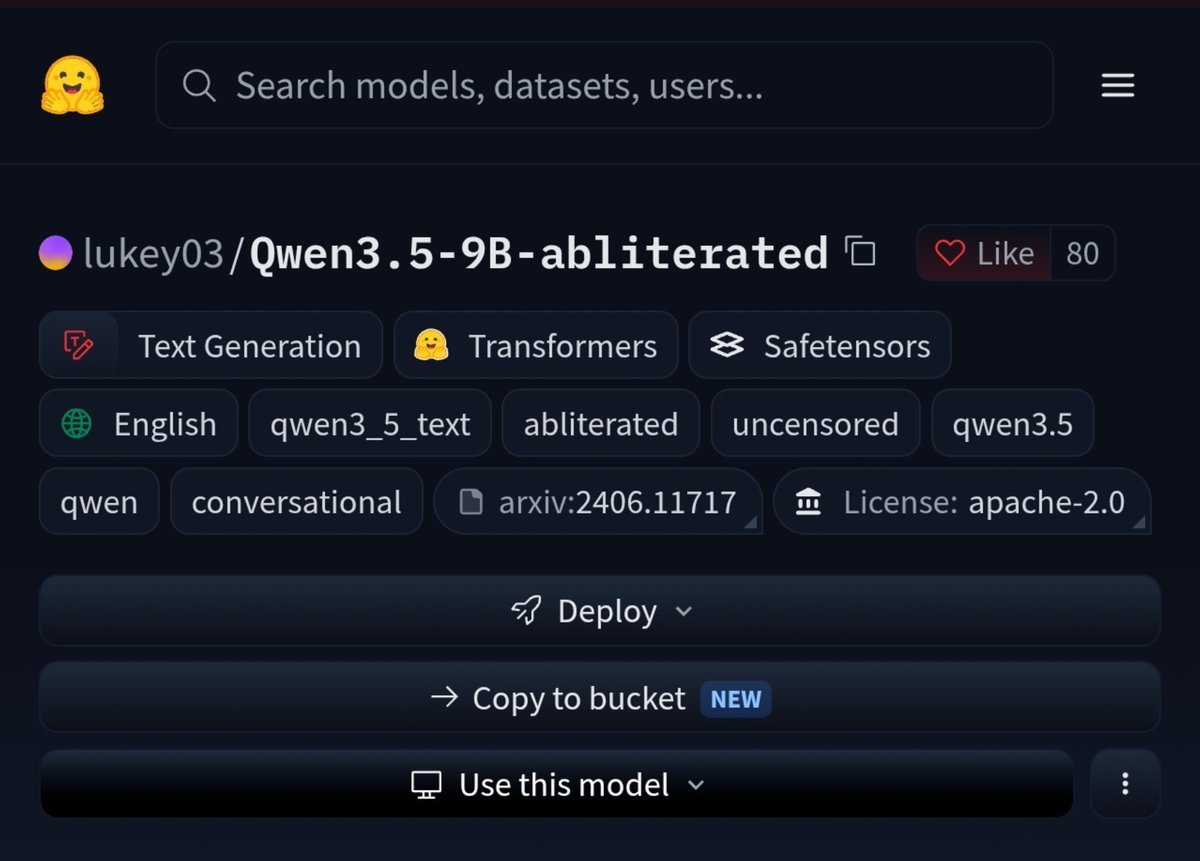
Task: Select the uncensored tag
Action: (815, 423)
